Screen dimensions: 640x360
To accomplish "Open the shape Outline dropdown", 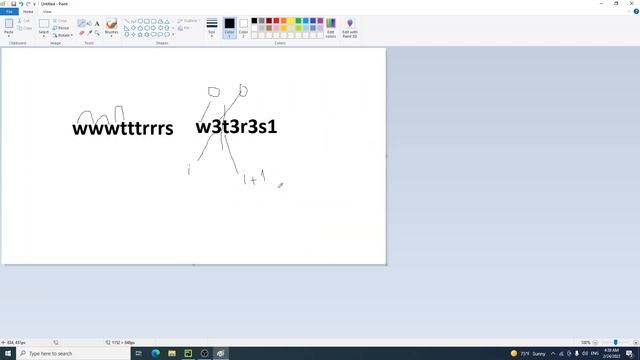I will click(x=188, y=21).
